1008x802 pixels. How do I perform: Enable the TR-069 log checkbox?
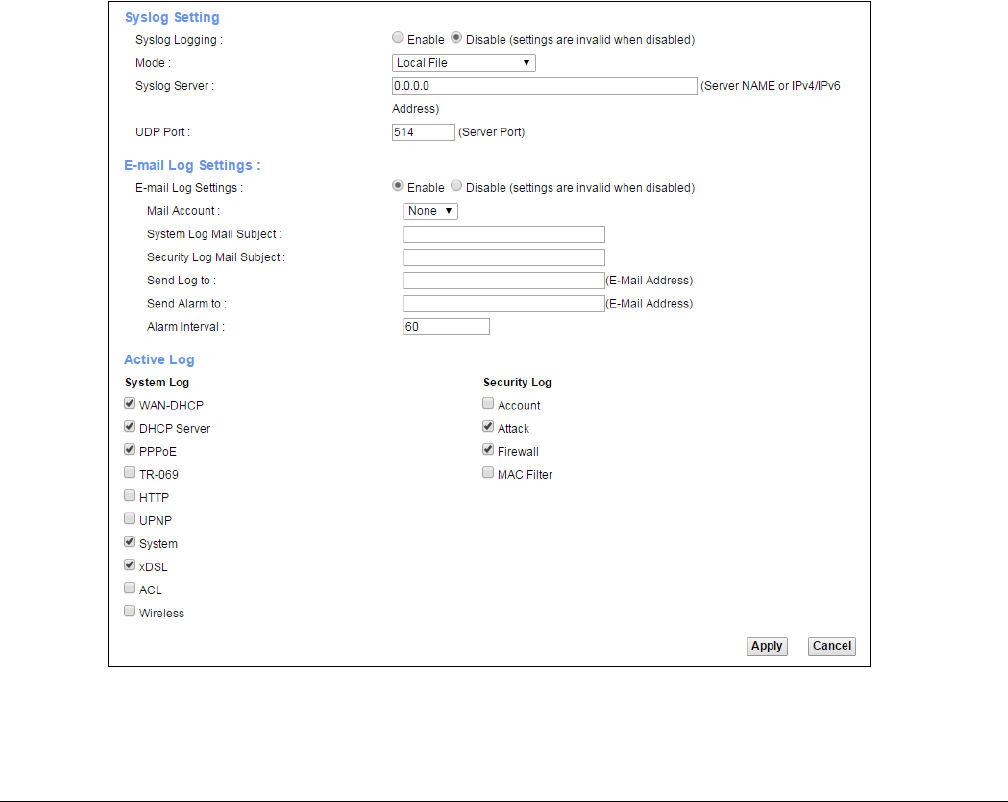point(130,473)
